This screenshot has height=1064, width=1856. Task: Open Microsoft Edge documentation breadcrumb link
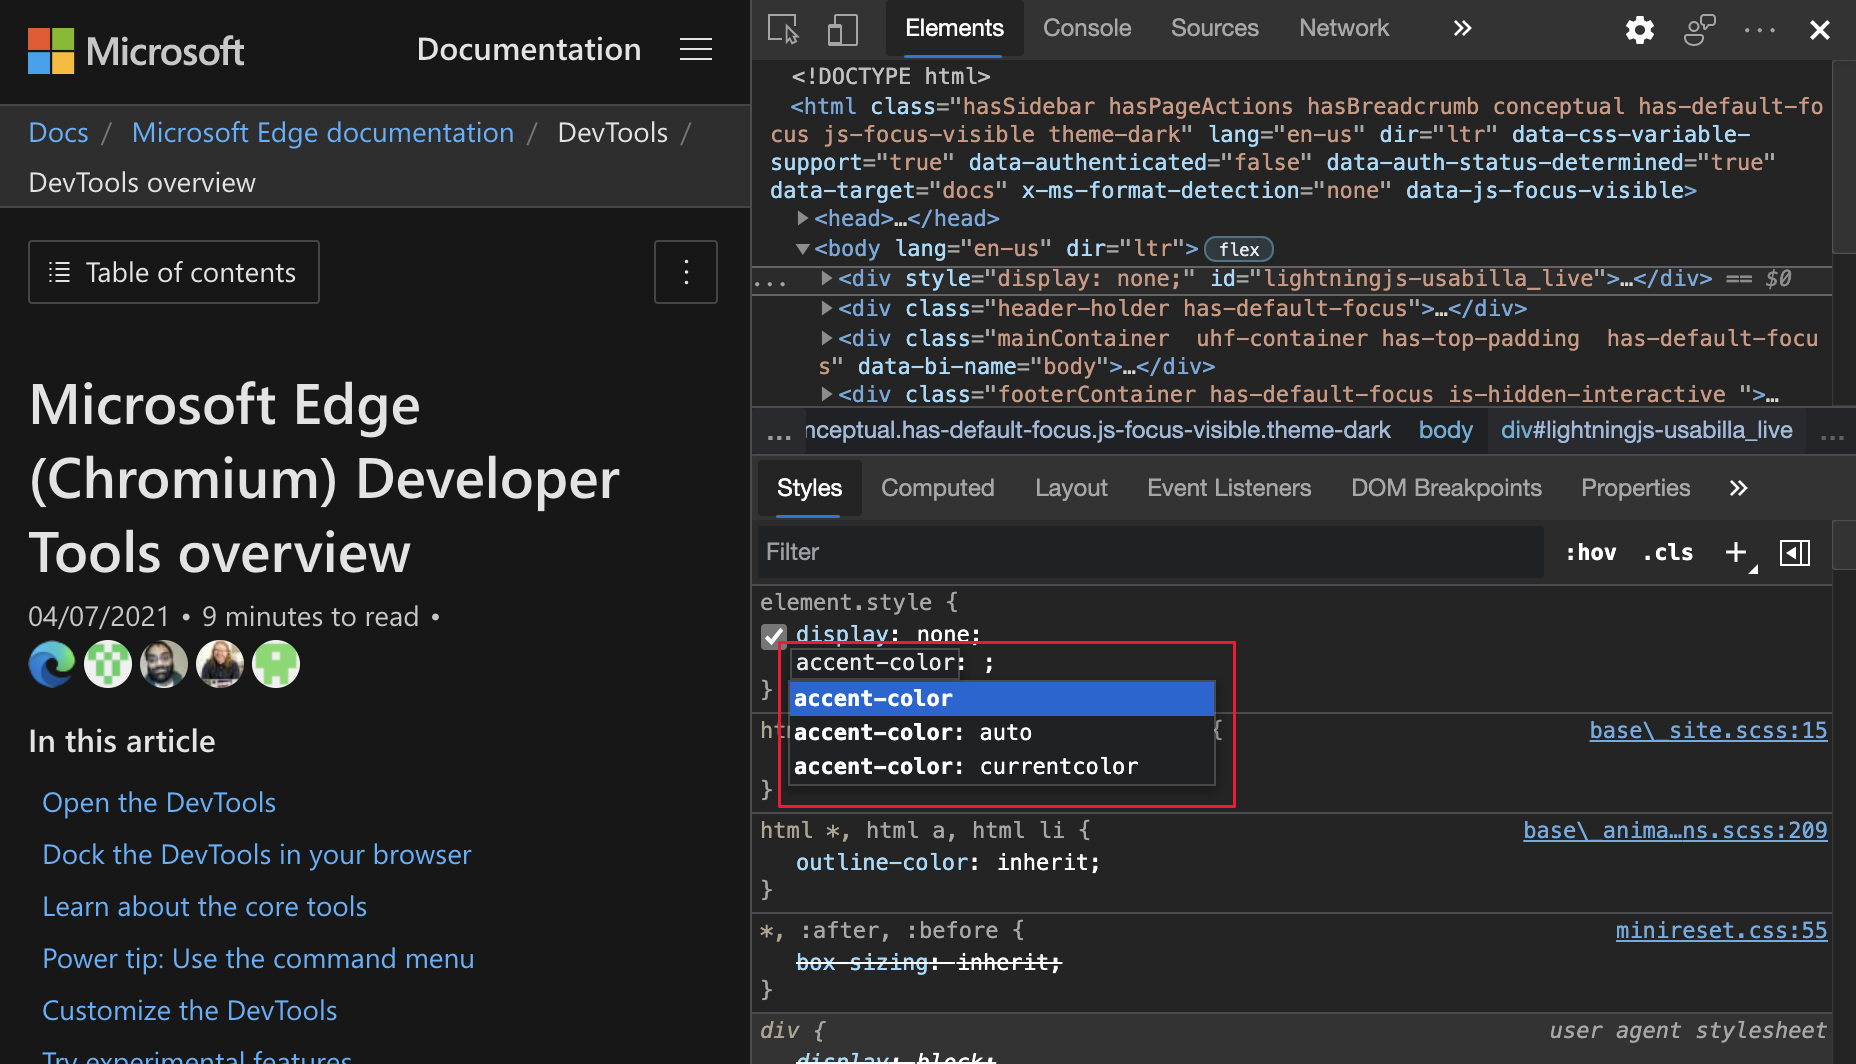pyautogui.click(x=323, y=132)
